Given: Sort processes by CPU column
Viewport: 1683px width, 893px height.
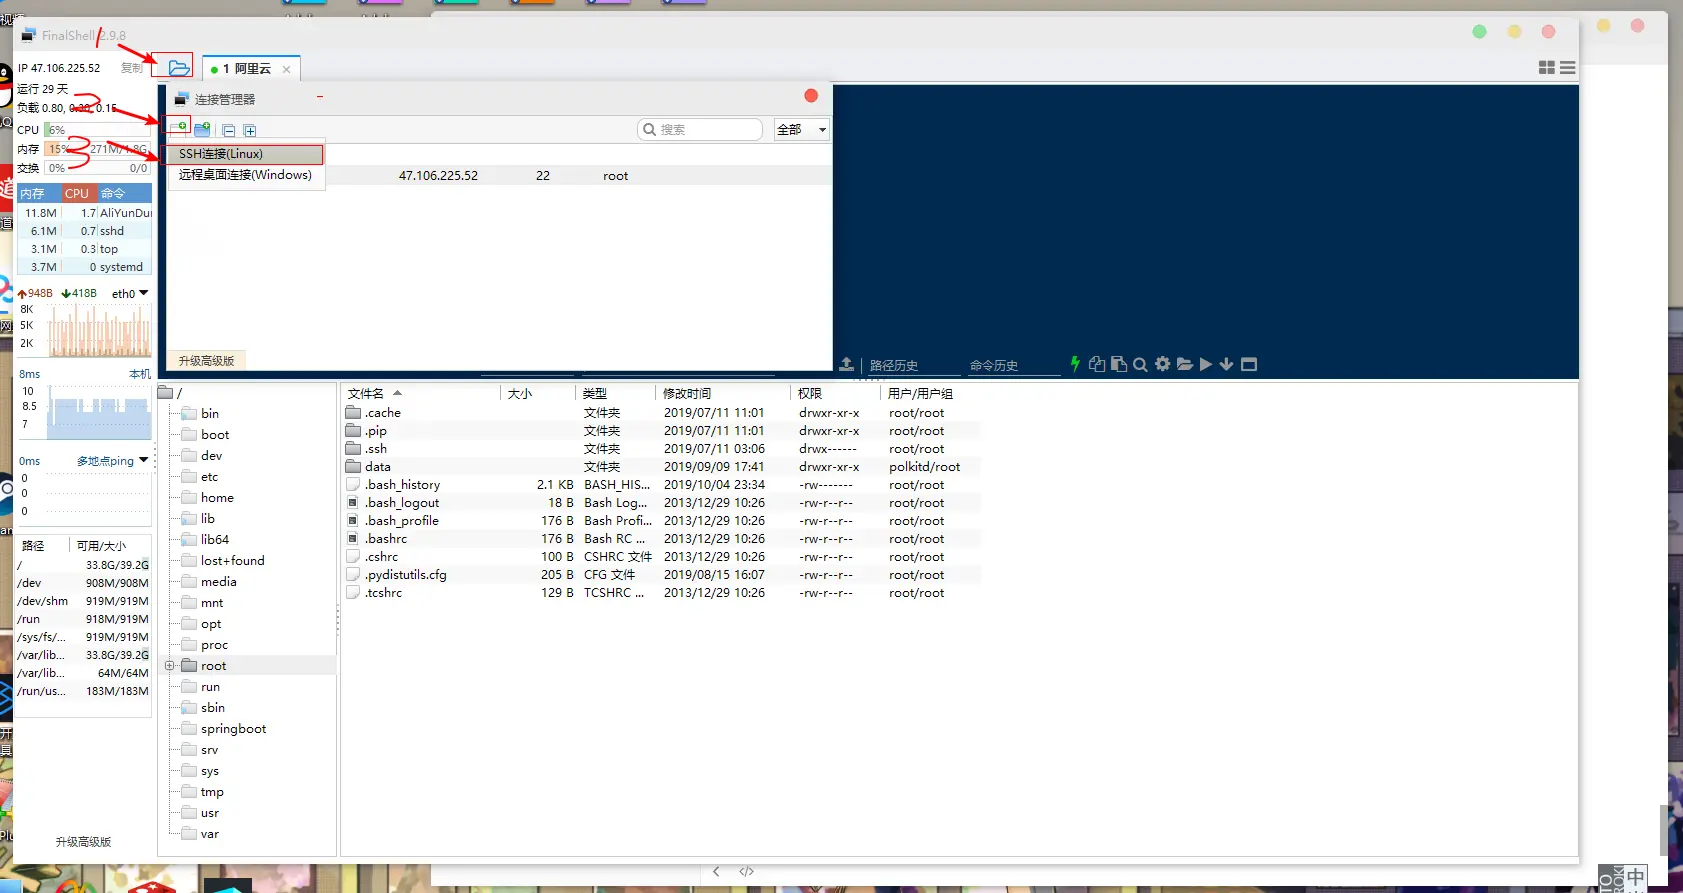Looking at the screenshot, I should (77, 194).
